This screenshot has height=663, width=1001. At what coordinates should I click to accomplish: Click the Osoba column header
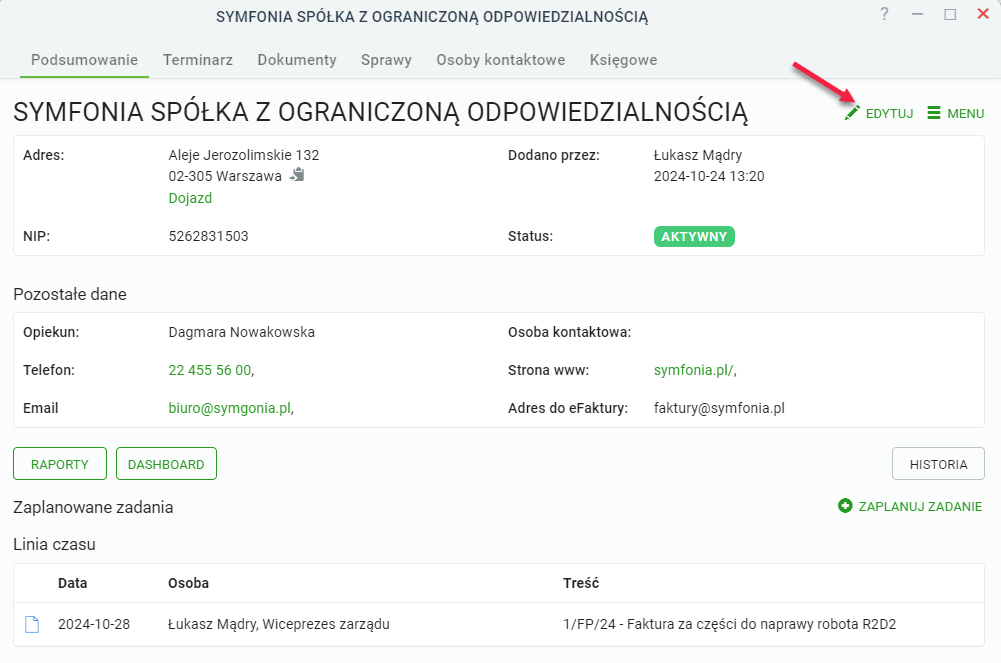click(188, 583)
